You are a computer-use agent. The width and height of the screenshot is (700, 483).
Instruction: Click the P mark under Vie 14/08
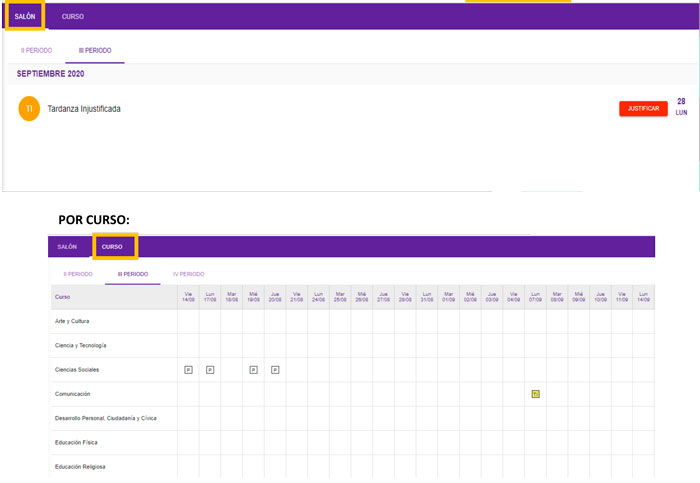click(x=188, y=370)
